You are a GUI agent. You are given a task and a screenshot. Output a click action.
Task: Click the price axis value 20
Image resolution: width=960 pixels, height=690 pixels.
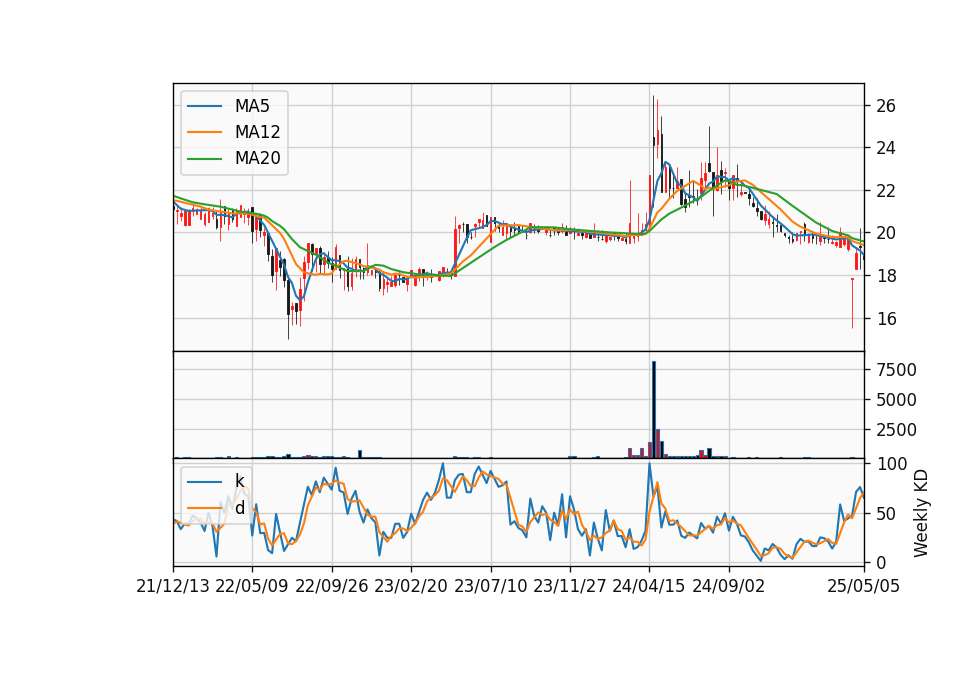(x=886, y=233)
